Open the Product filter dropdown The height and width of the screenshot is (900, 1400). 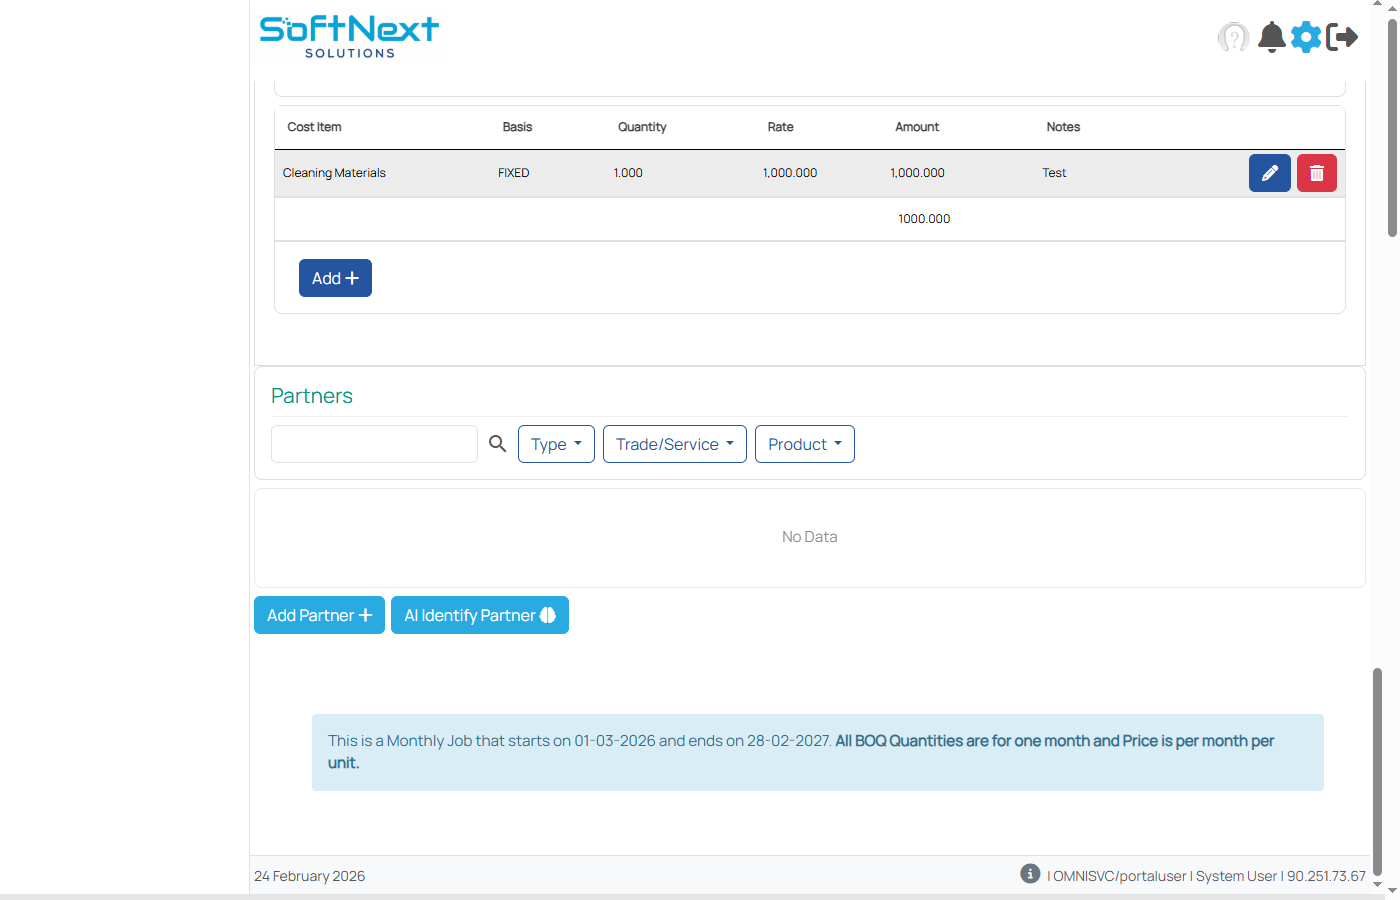pyautogui.click(x=805, y=443)
